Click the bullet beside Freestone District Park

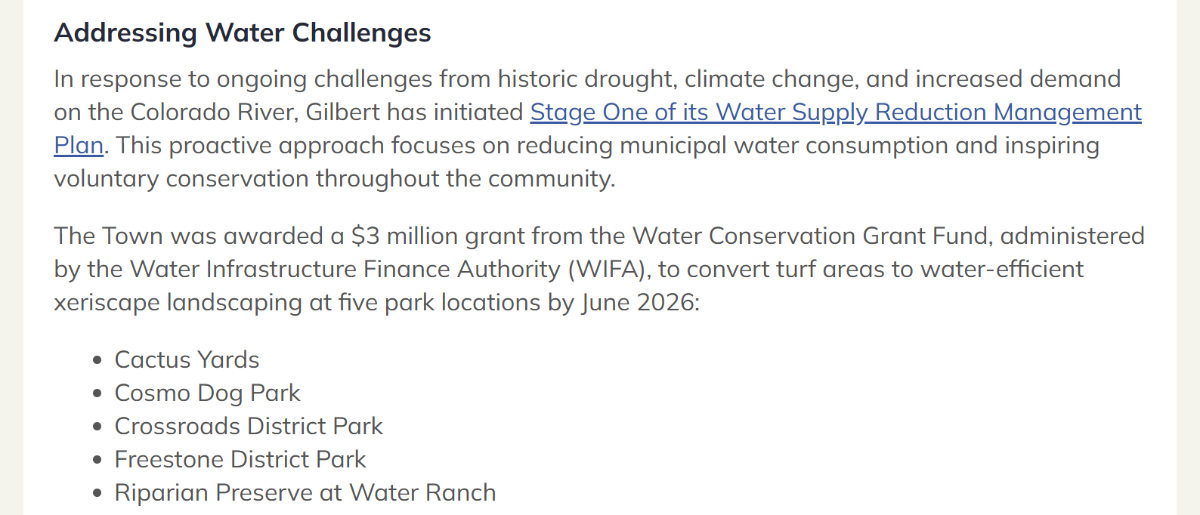[x=97, y=460]
